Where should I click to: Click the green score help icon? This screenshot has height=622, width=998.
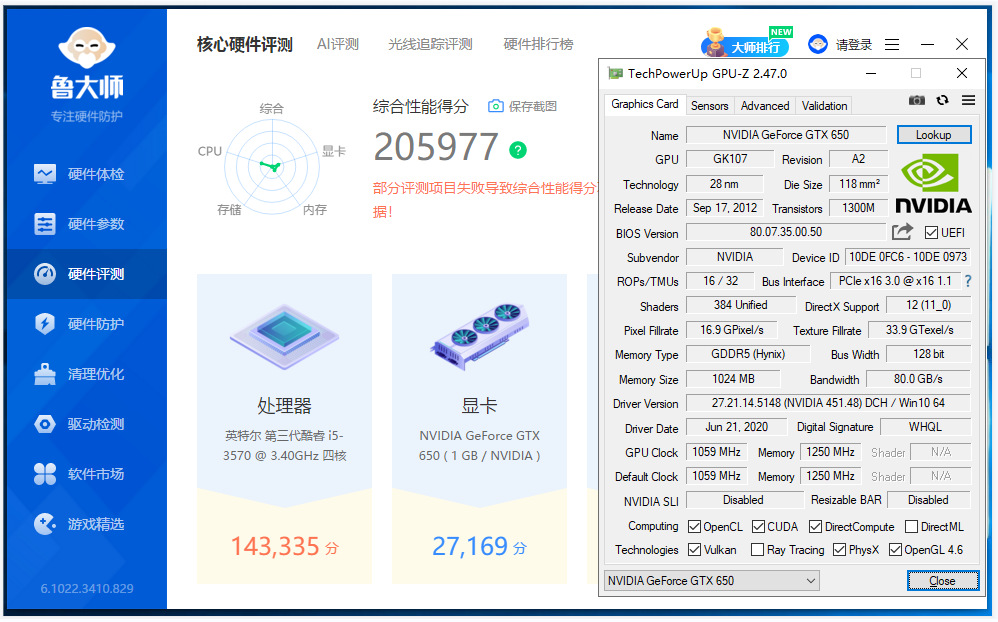[x=517, y=150]
